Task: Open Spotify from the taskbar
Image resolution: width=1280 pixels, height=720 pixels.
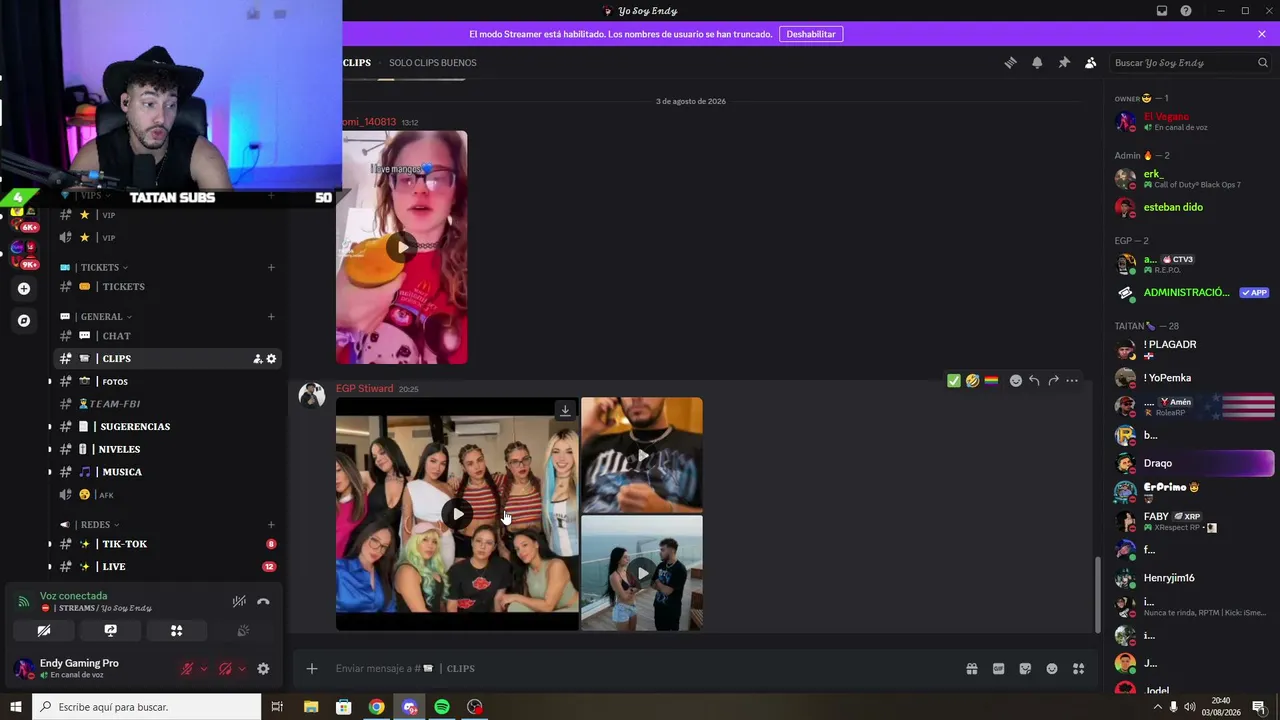Action: tap(442, 707)
